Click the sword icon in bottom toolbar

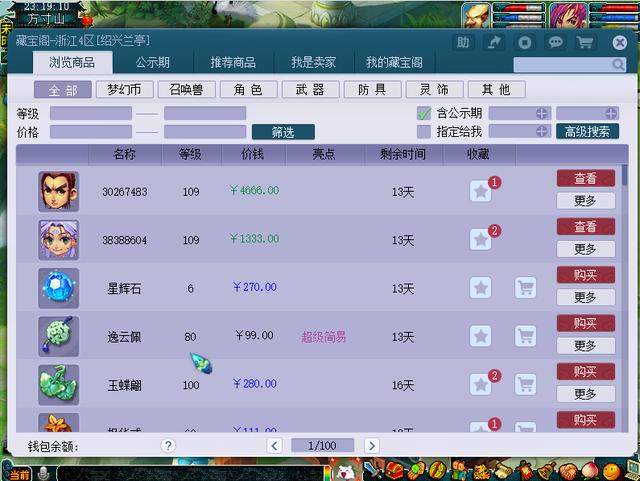tap(372, 470)
